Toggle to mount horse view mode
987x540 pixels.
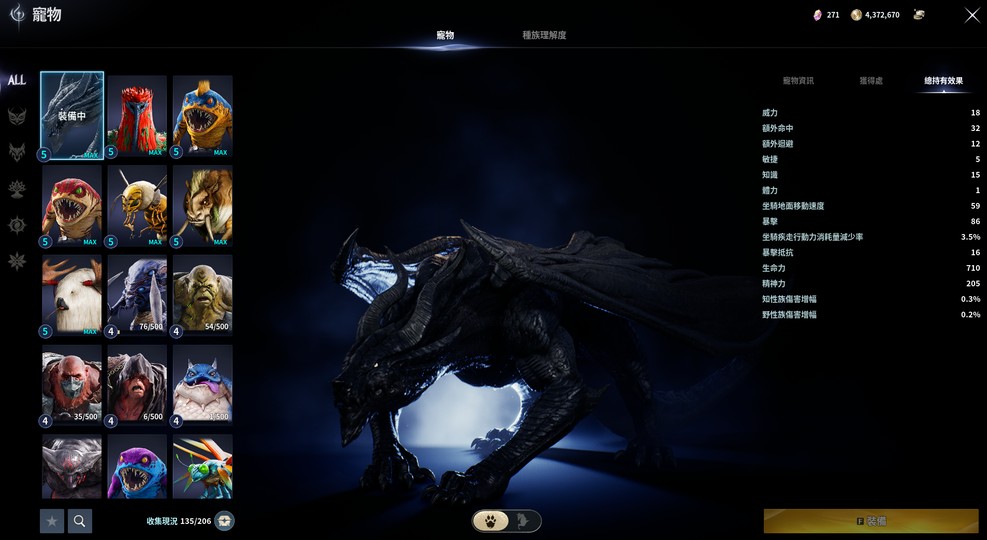(523, 520)
